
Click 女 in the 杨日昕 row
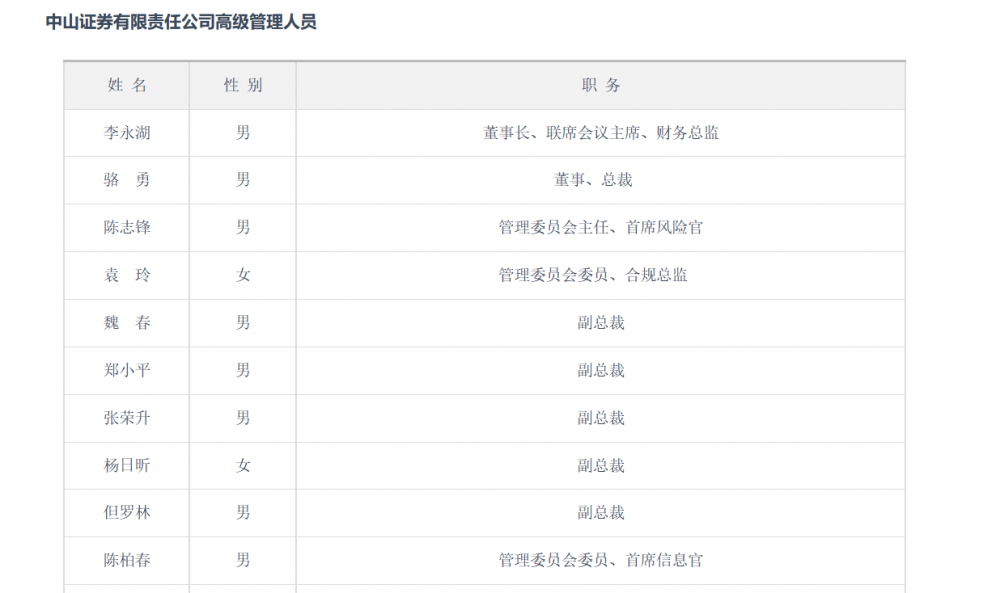(x=243, y=465)
